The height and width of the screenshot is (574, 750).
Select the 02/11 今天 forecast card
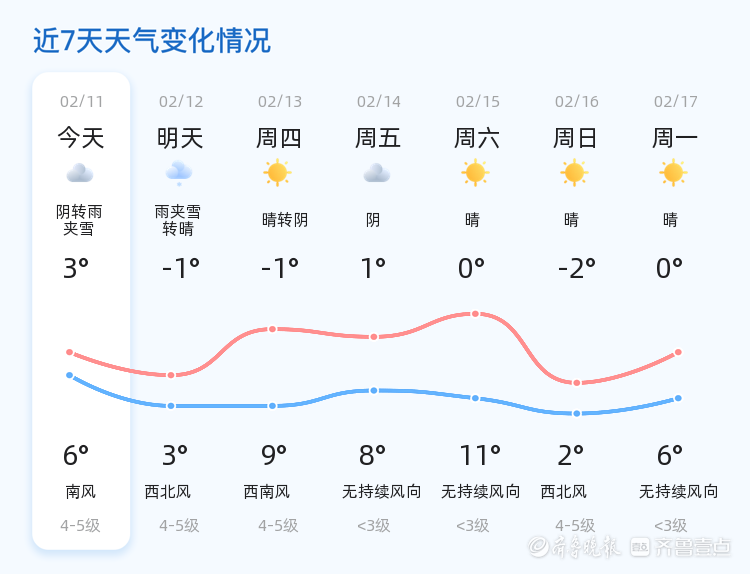coord(81,311)
